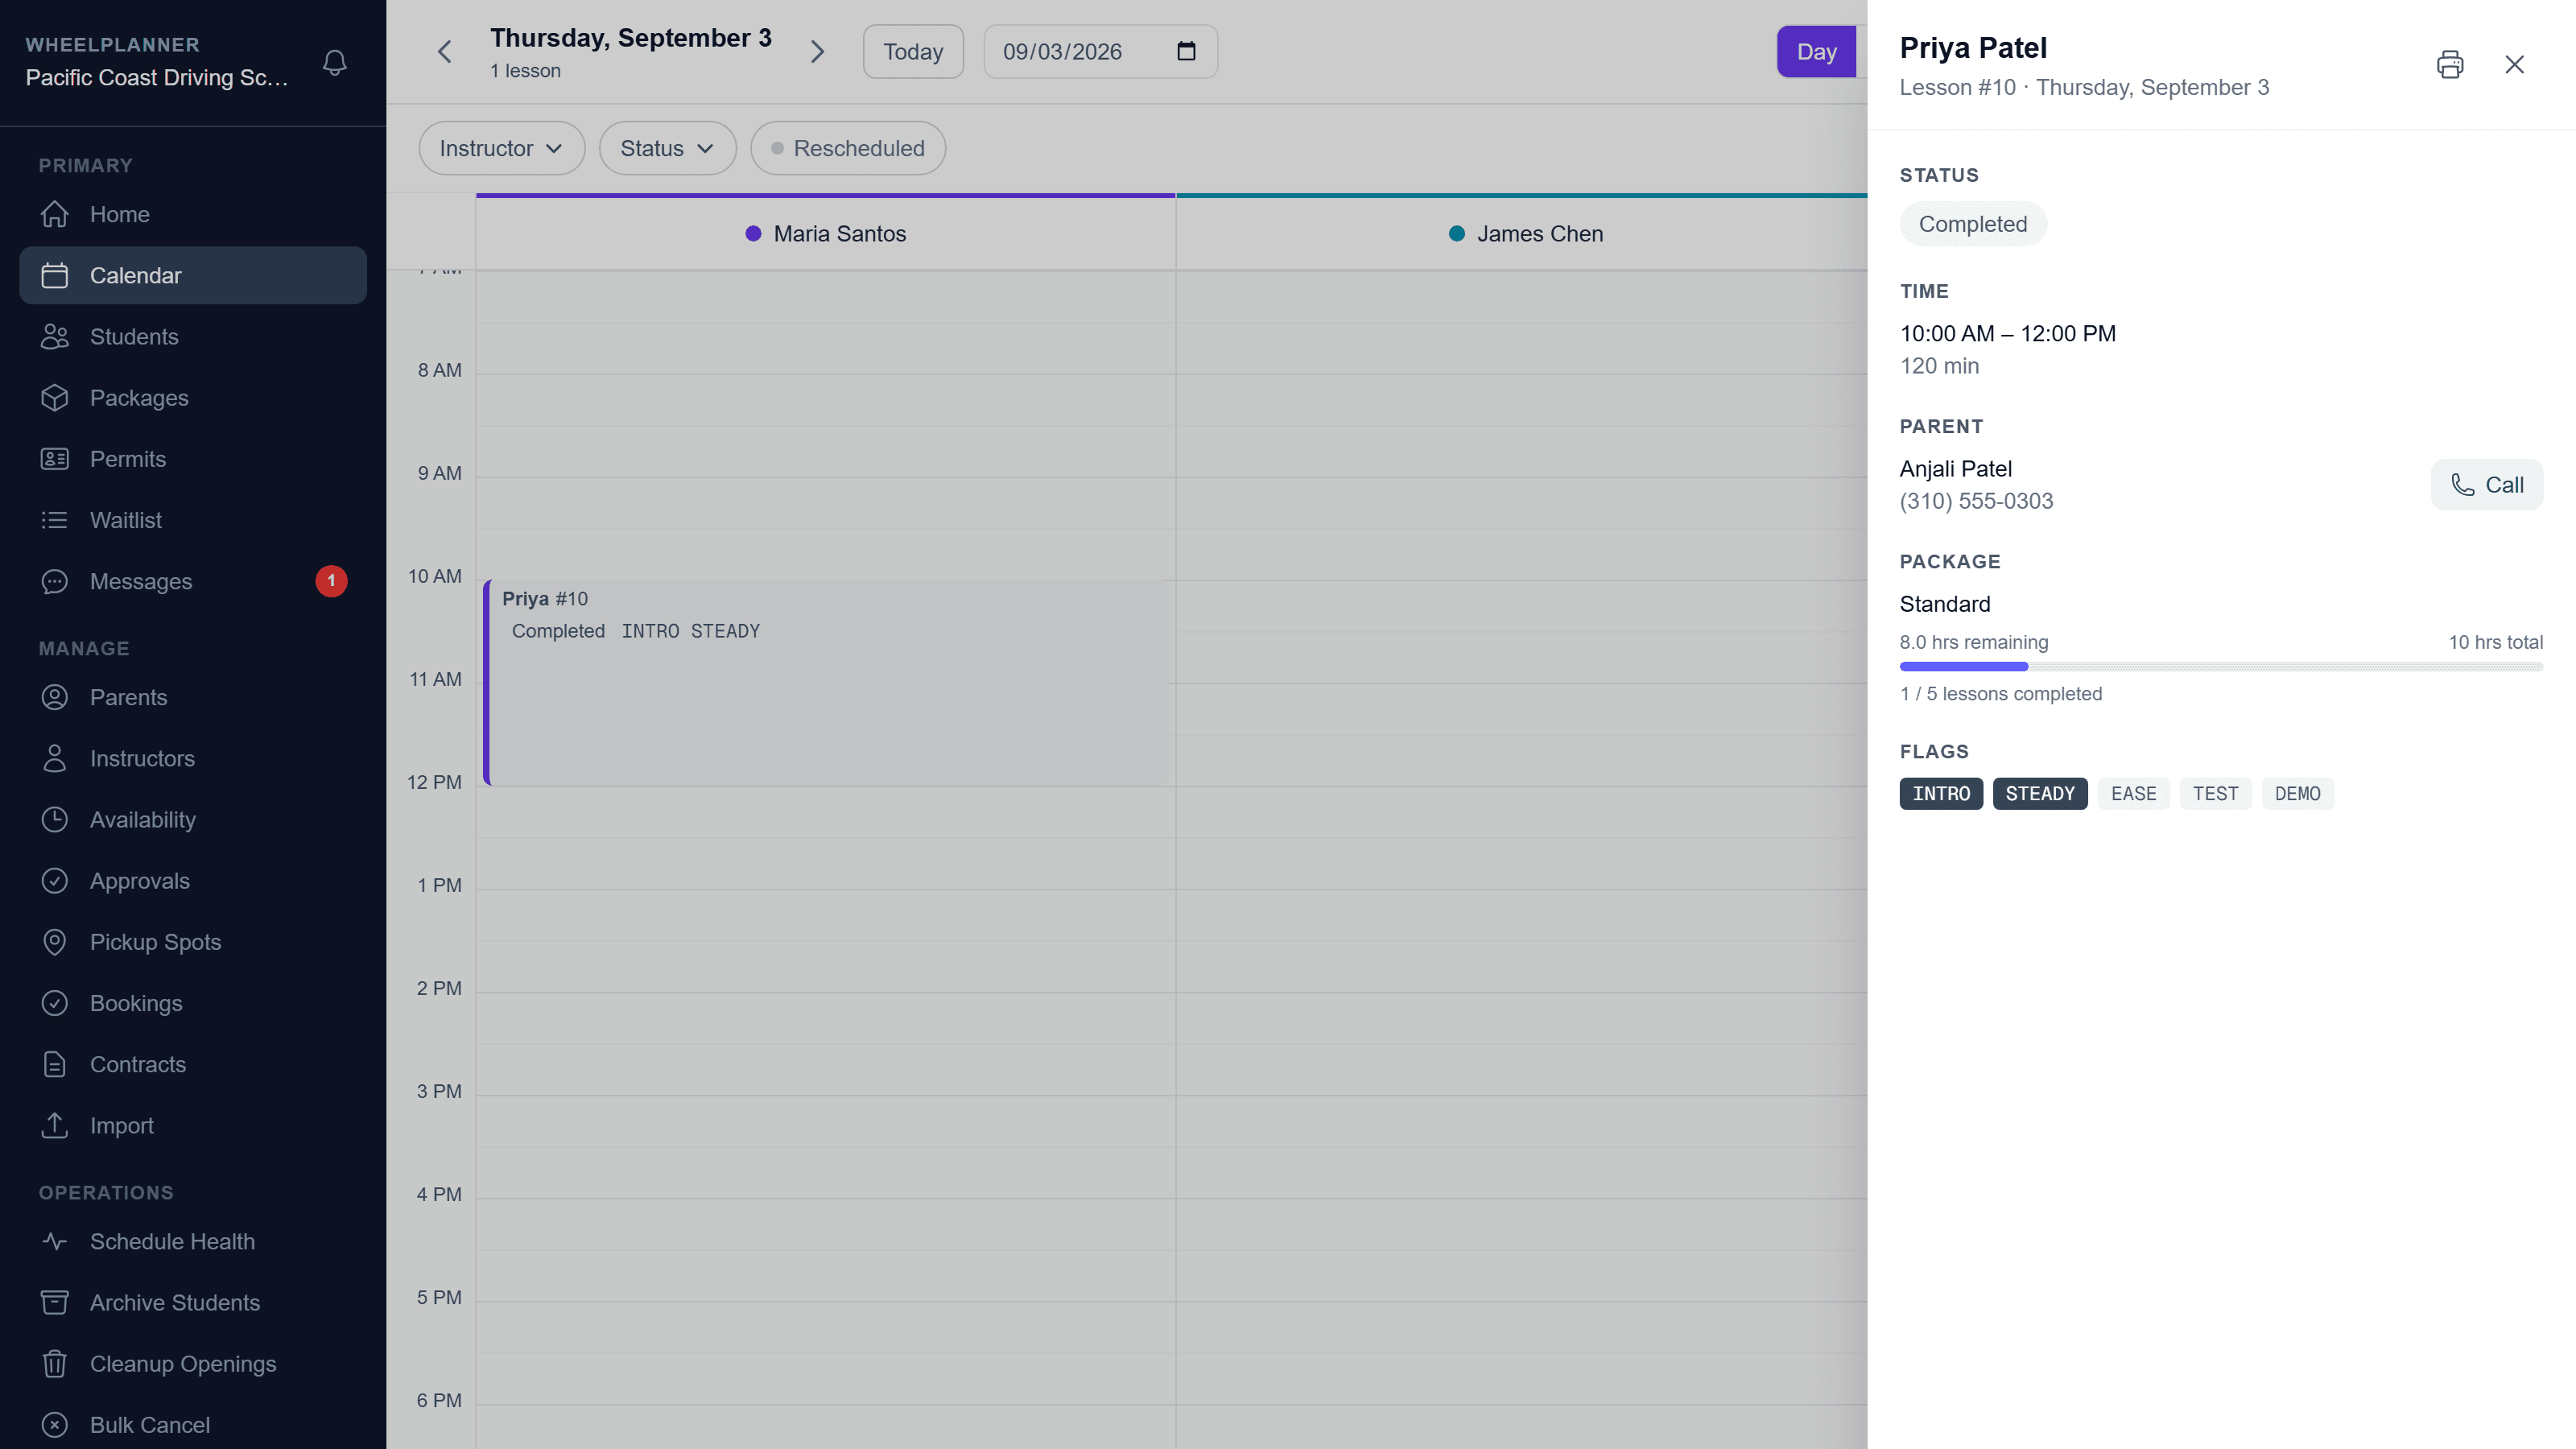The width and height of the screenshot is (2576, 1449).
Task: Toggle the DEMO flag
Action: coord(2298,793)
